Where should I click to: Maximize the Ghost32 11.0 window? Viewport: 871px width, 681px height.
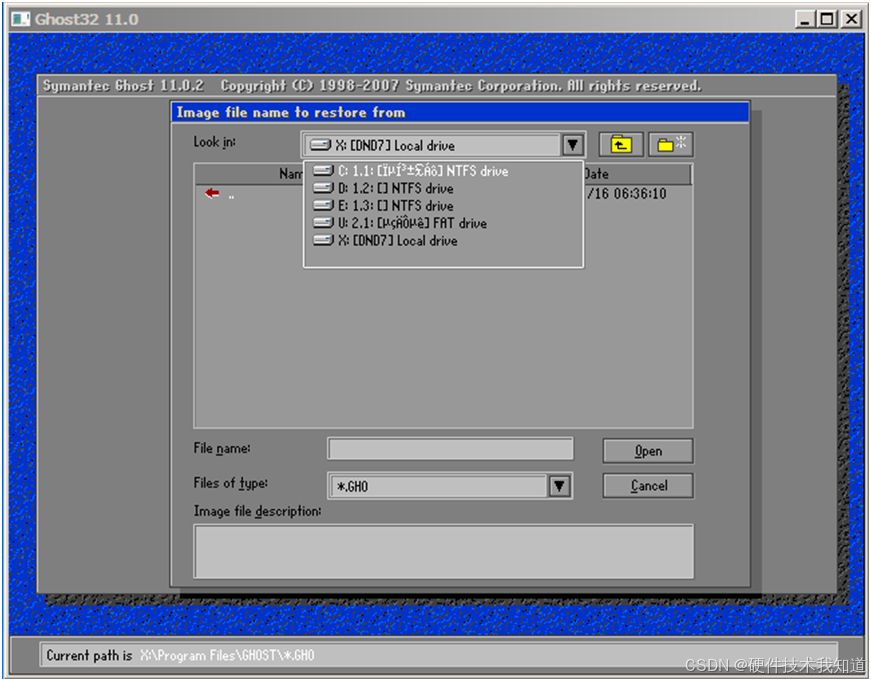pos(827,19)
